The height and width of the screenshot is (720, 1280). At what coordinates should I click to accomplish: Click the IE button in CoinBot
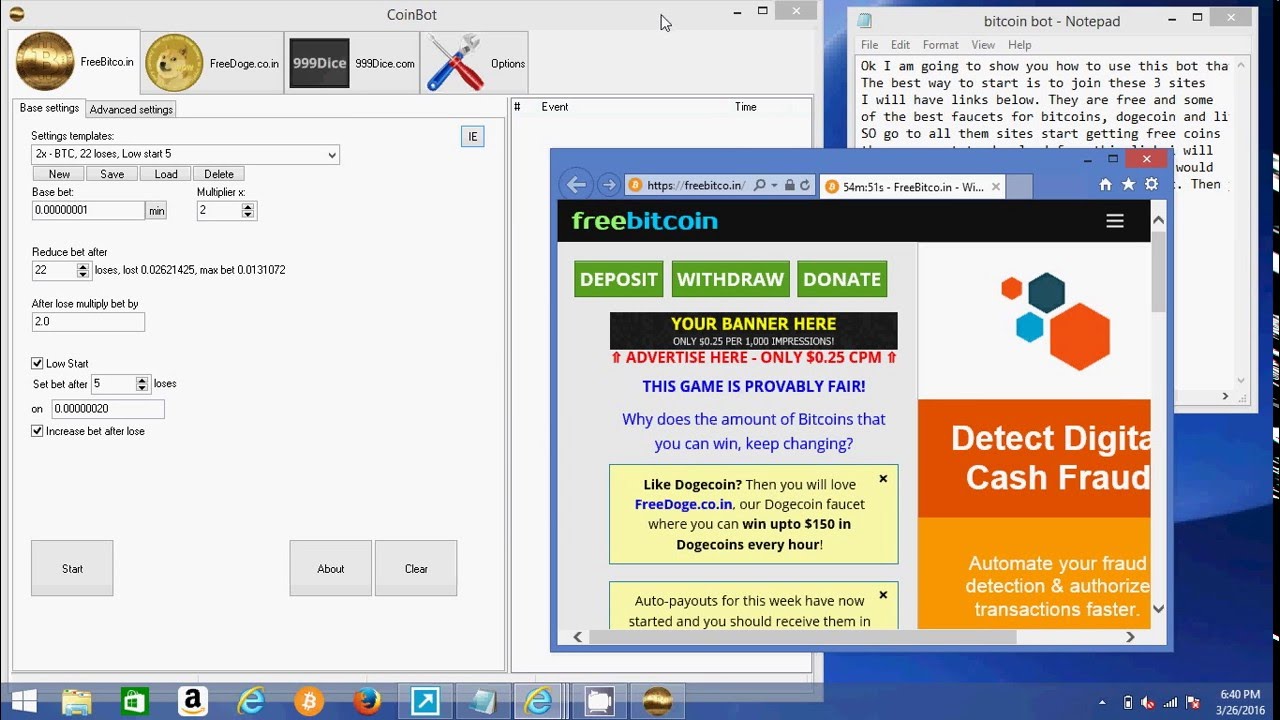(473, 137)
